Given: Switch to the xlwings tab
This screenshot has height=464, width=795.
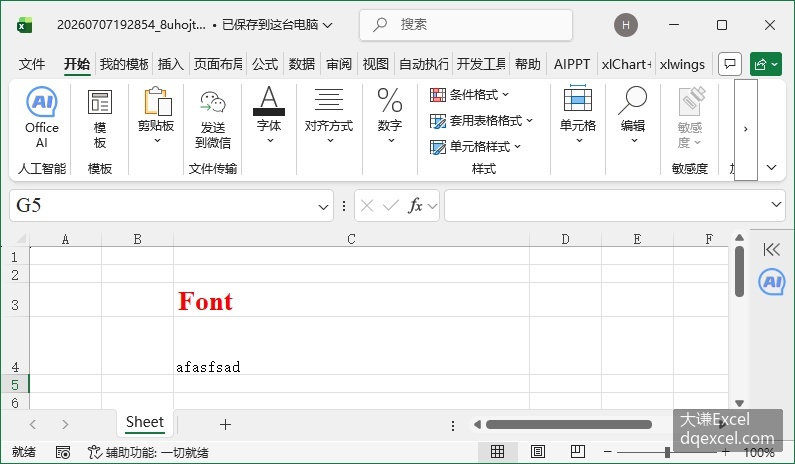Looking at the screenshot, I should 682,64.
